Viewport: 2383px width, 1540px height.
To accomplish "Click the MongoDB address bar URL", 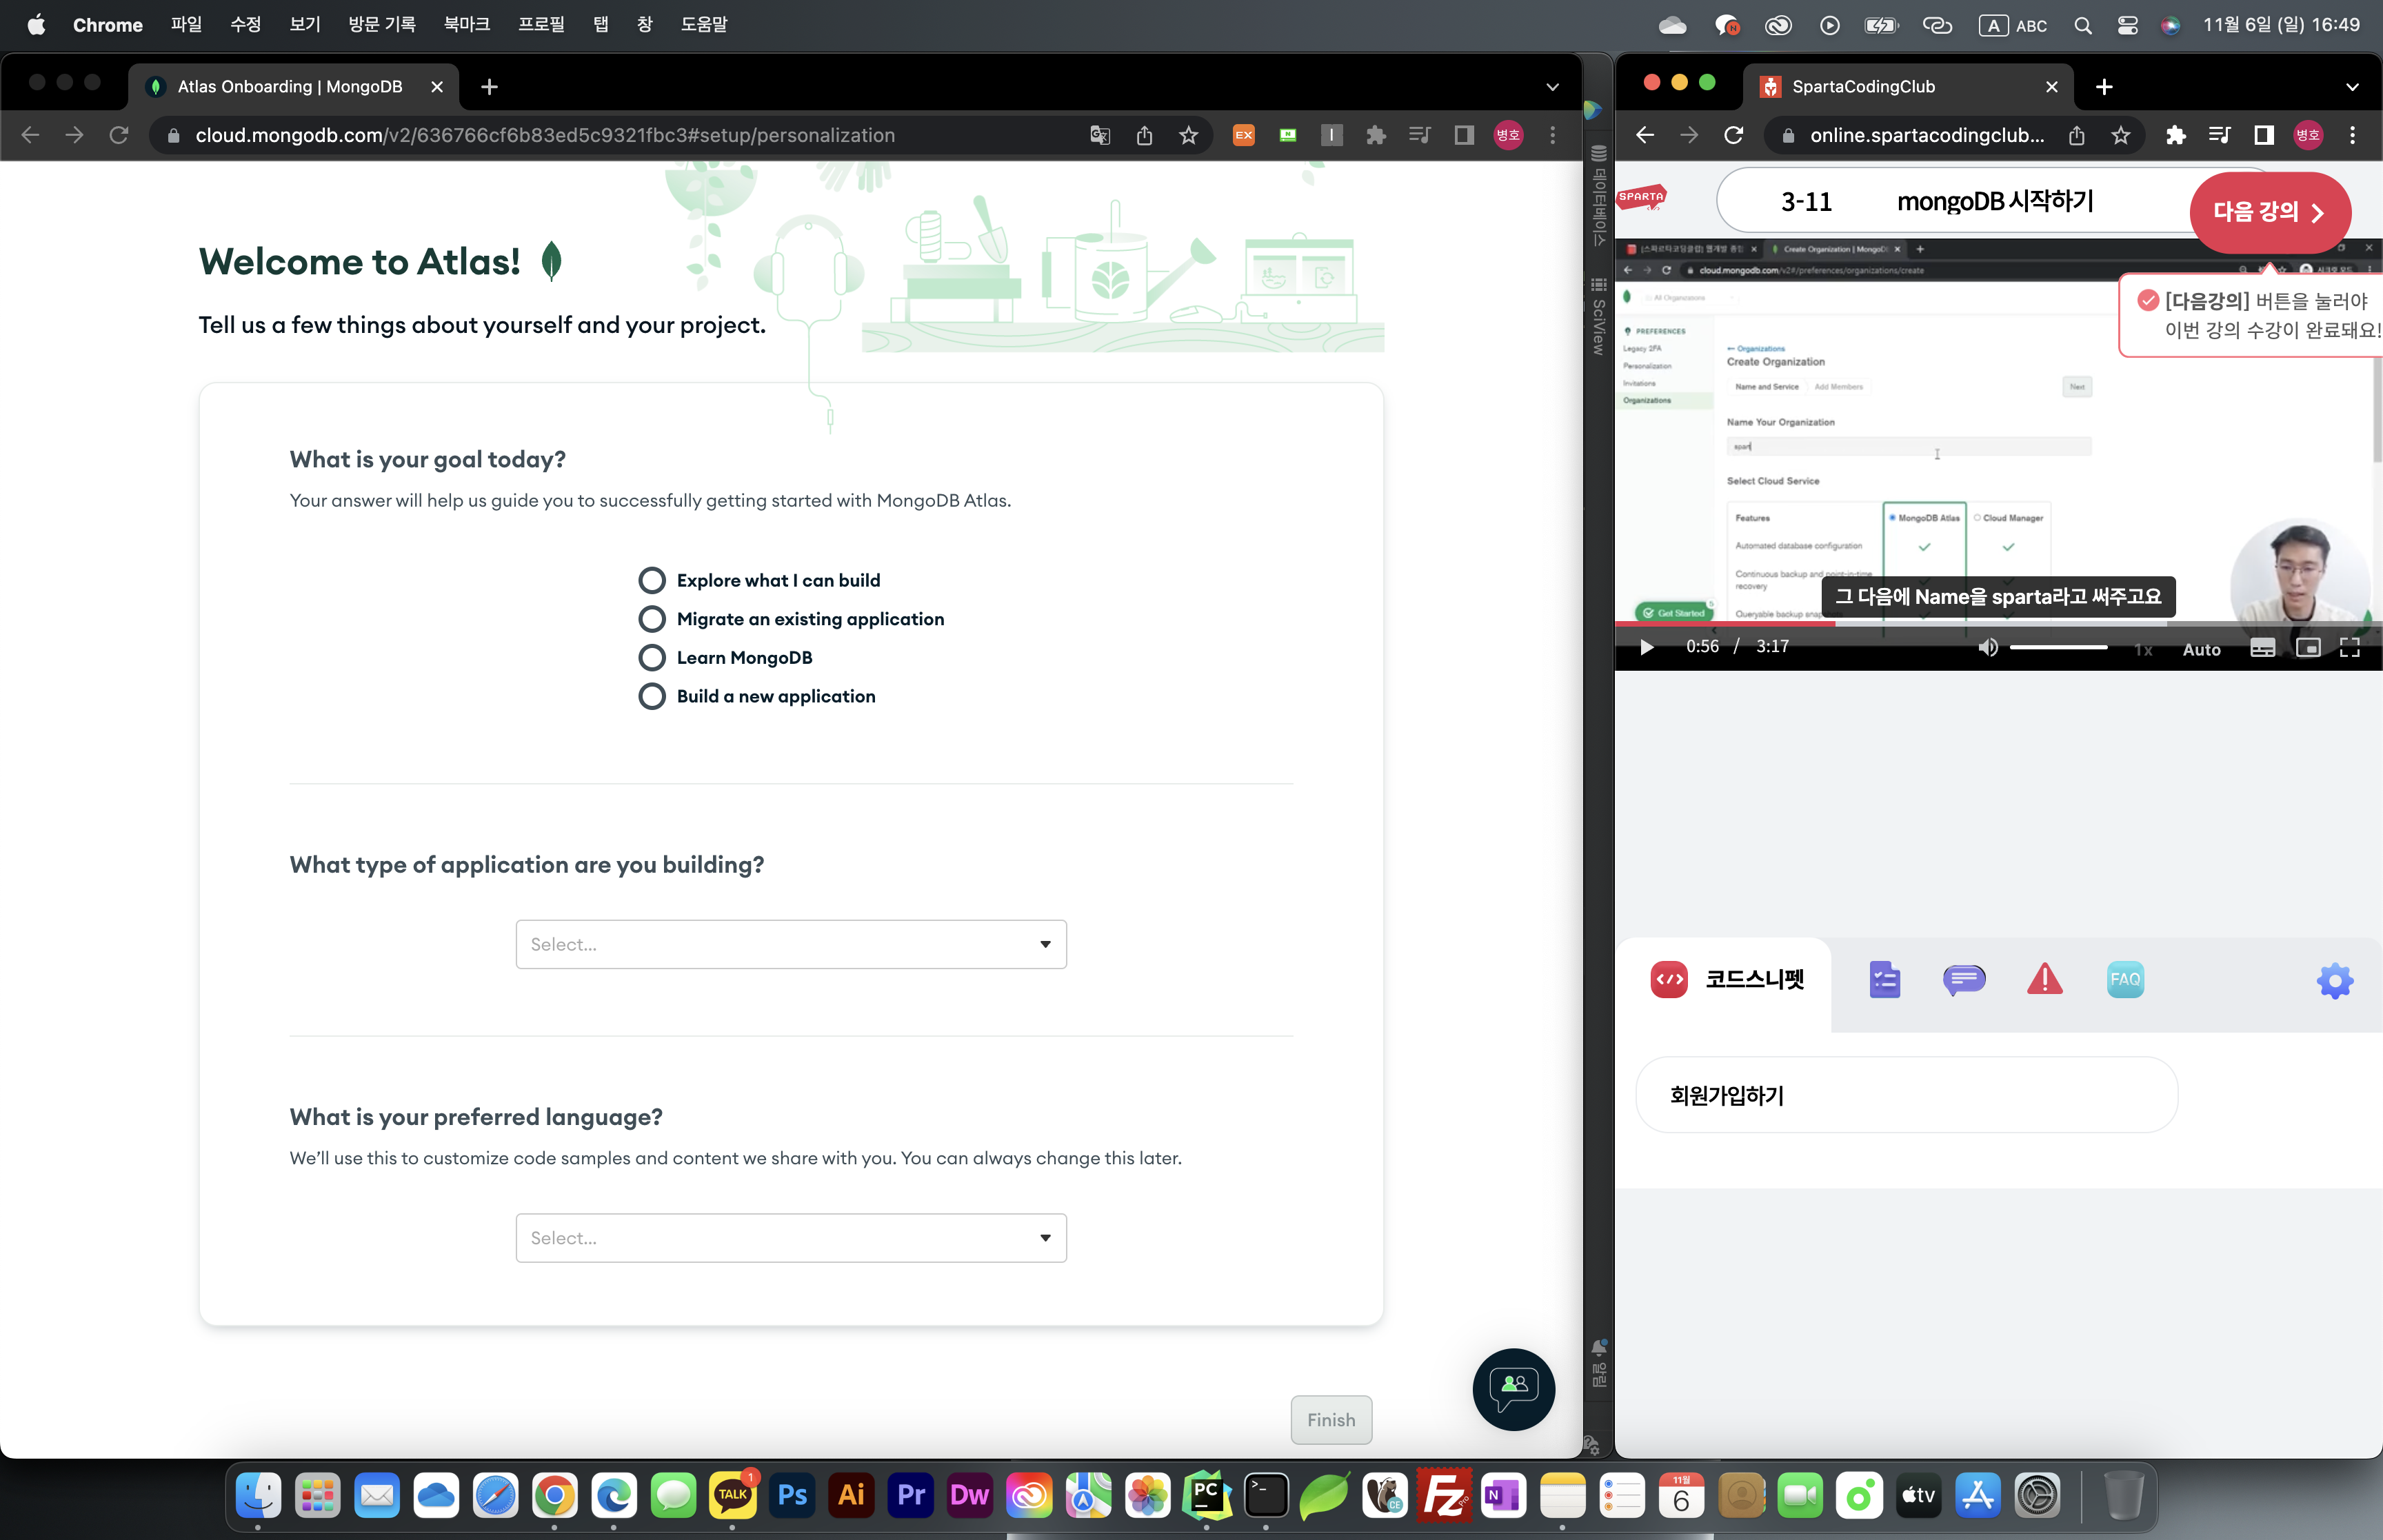I will pos(545,135).
